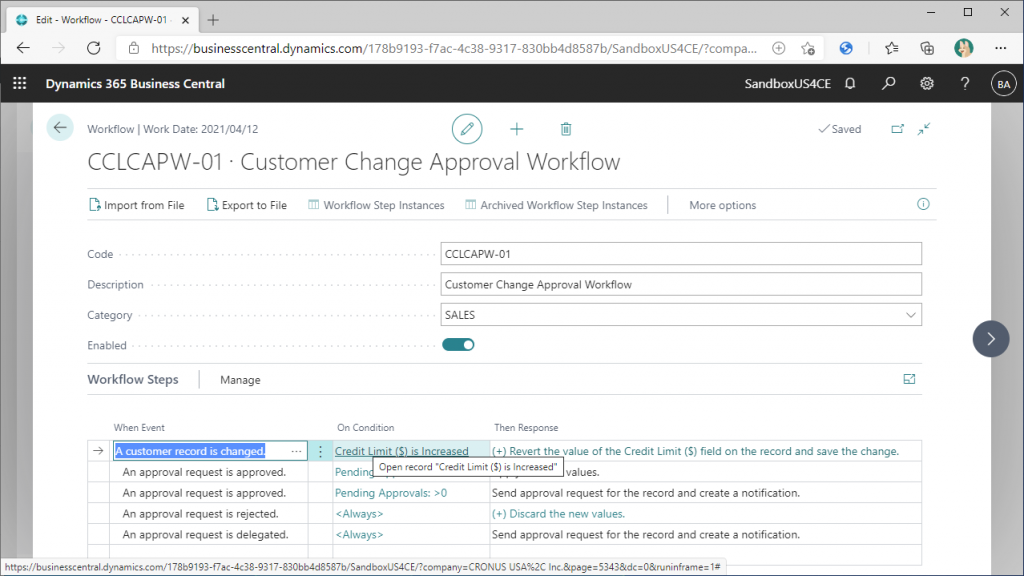This screenshot has width=1024, height=576.
Task: Click the When Event column header
Action: coord(139,428)
